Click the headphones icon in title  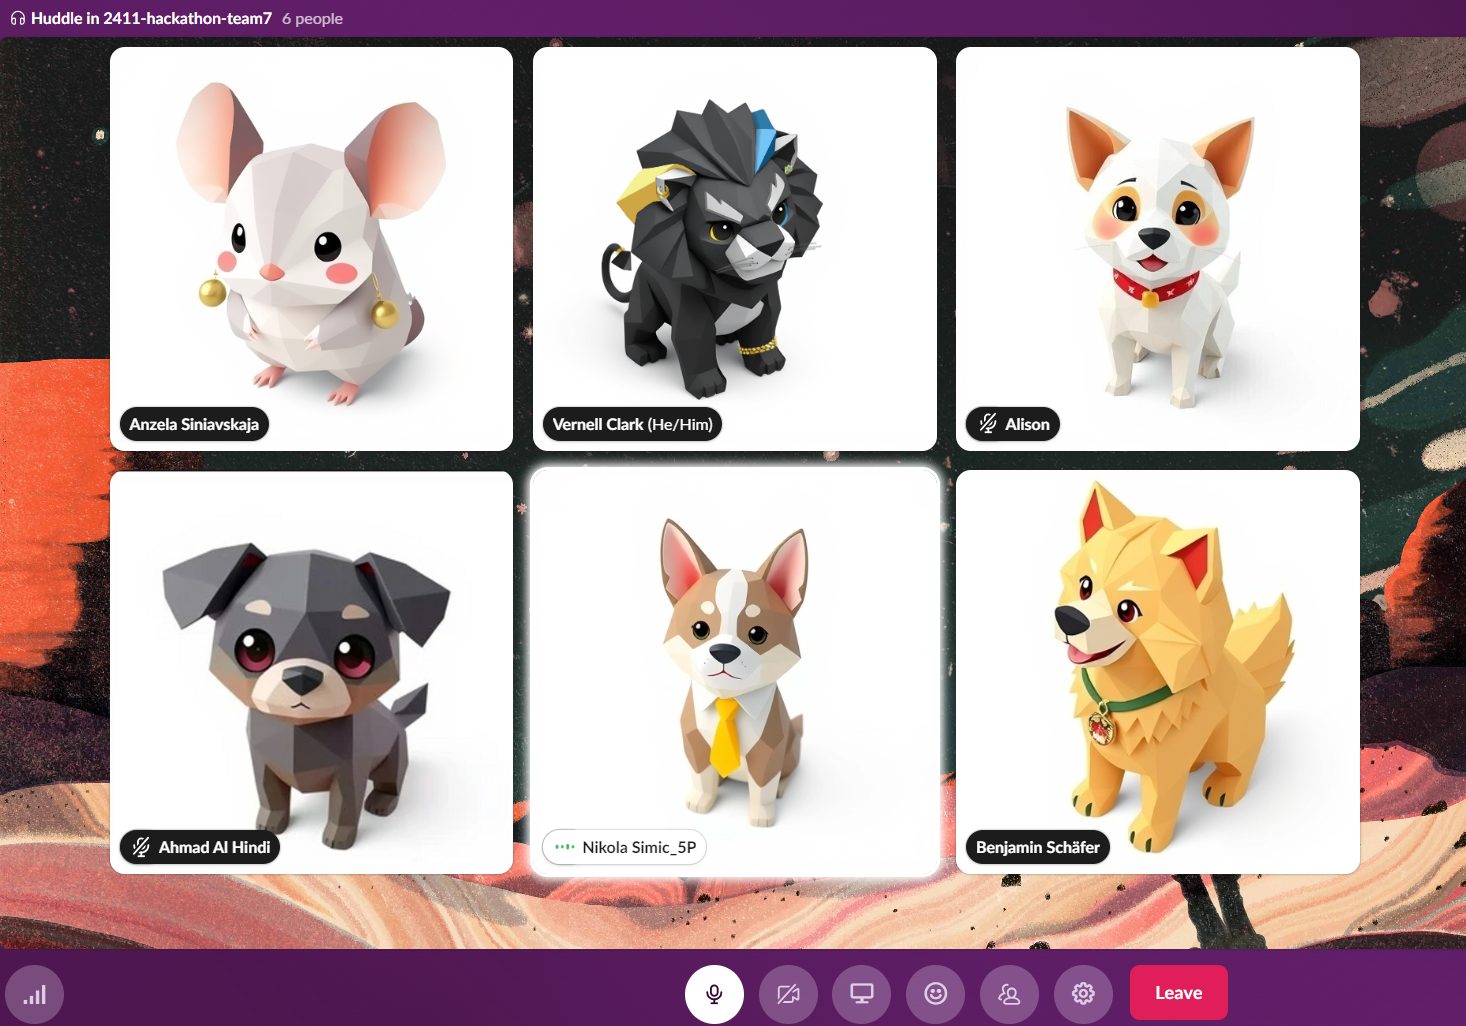(x=18, y=18)
